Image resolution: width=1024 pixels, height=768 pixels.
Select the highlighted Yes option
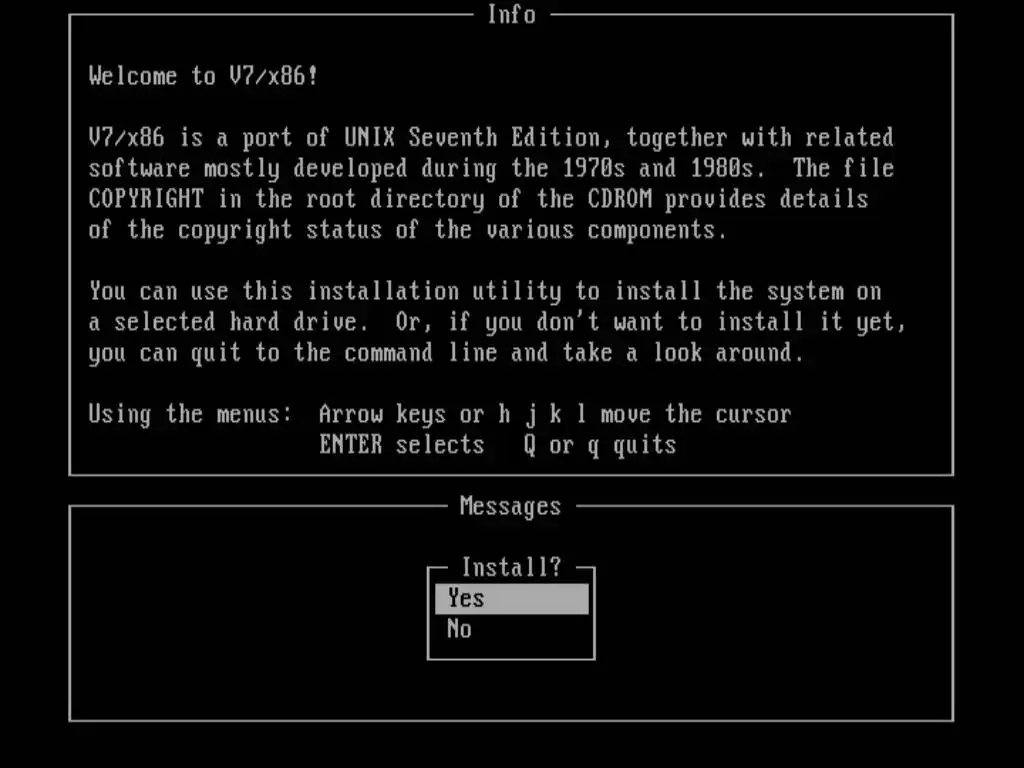[x=511, y=599]
